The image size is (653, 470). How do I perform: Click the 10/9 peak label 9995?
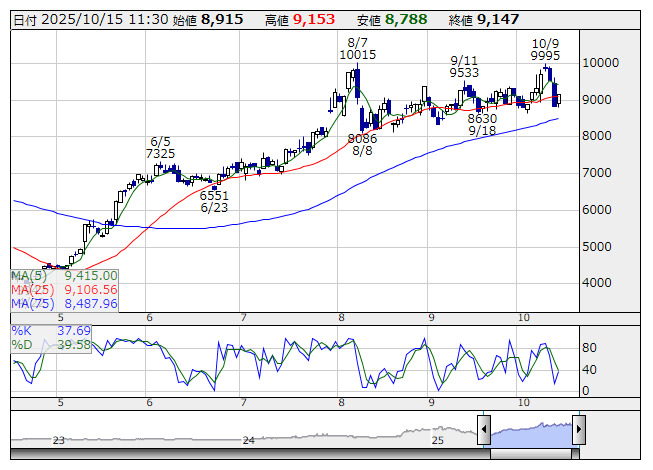coord(545,55)
